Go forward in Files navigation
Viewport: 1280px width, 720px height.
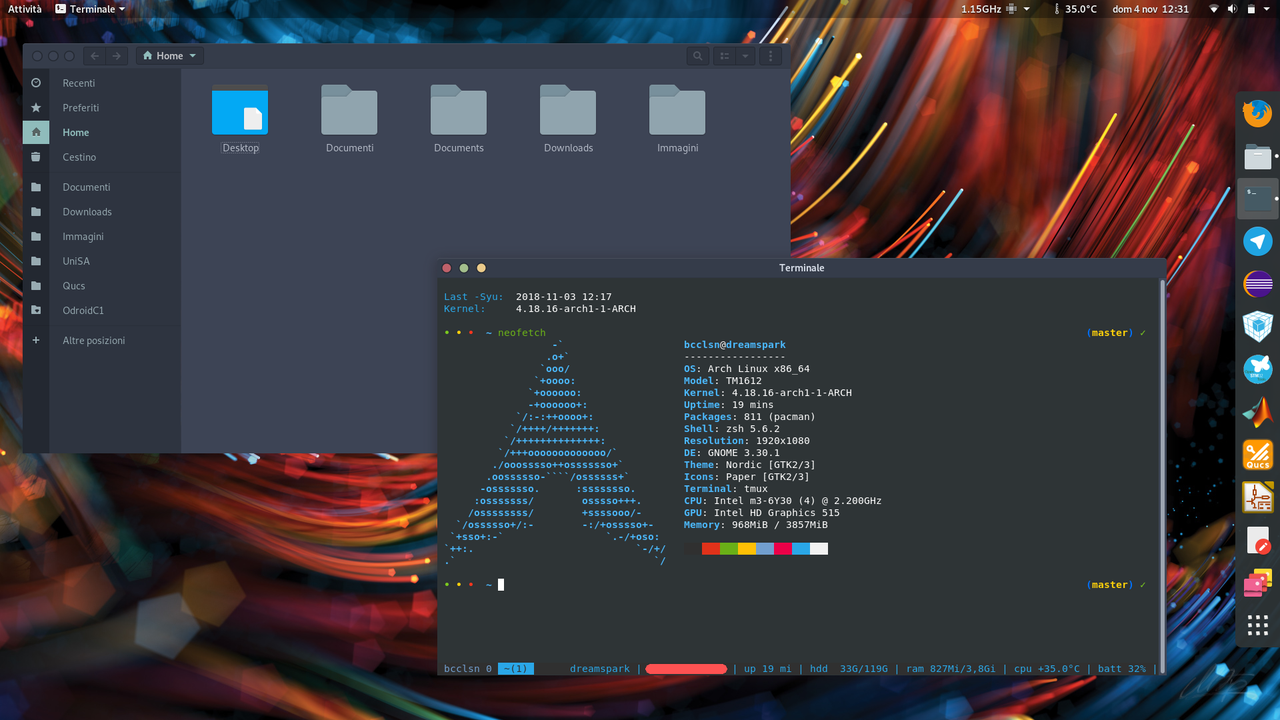117,56
